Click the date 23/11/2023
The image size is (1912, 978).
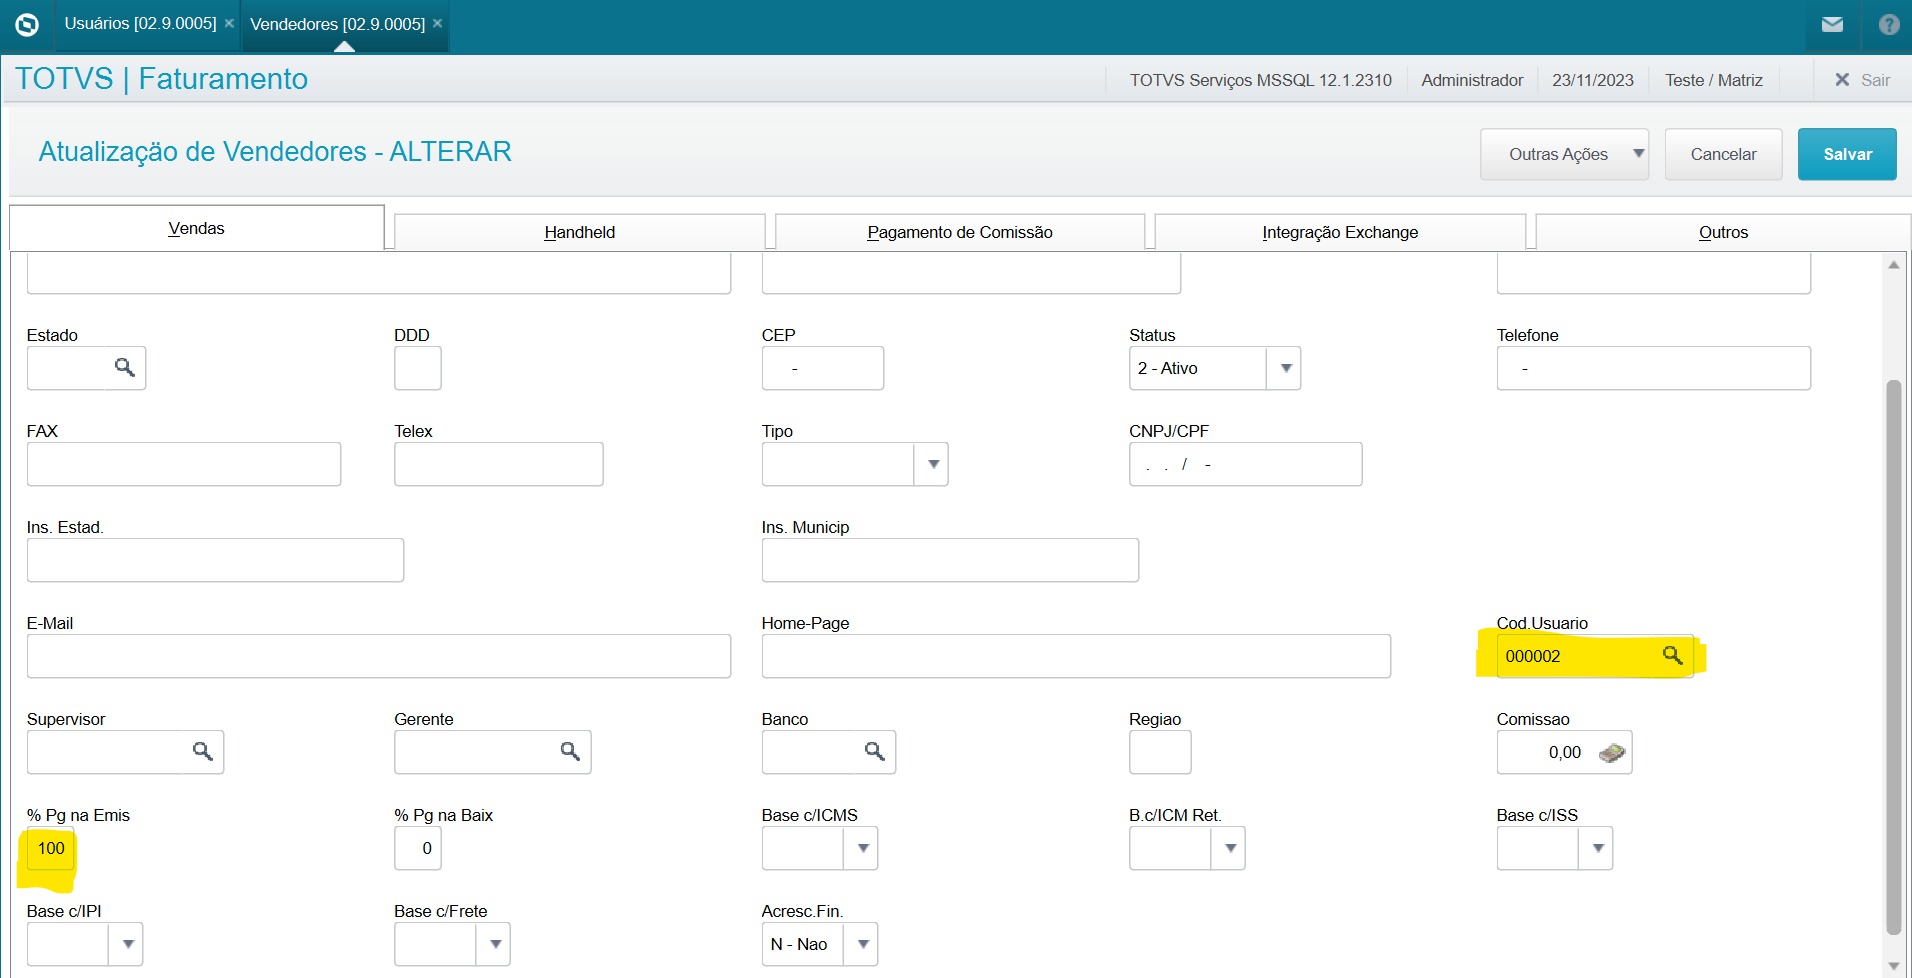(1593, 80)
